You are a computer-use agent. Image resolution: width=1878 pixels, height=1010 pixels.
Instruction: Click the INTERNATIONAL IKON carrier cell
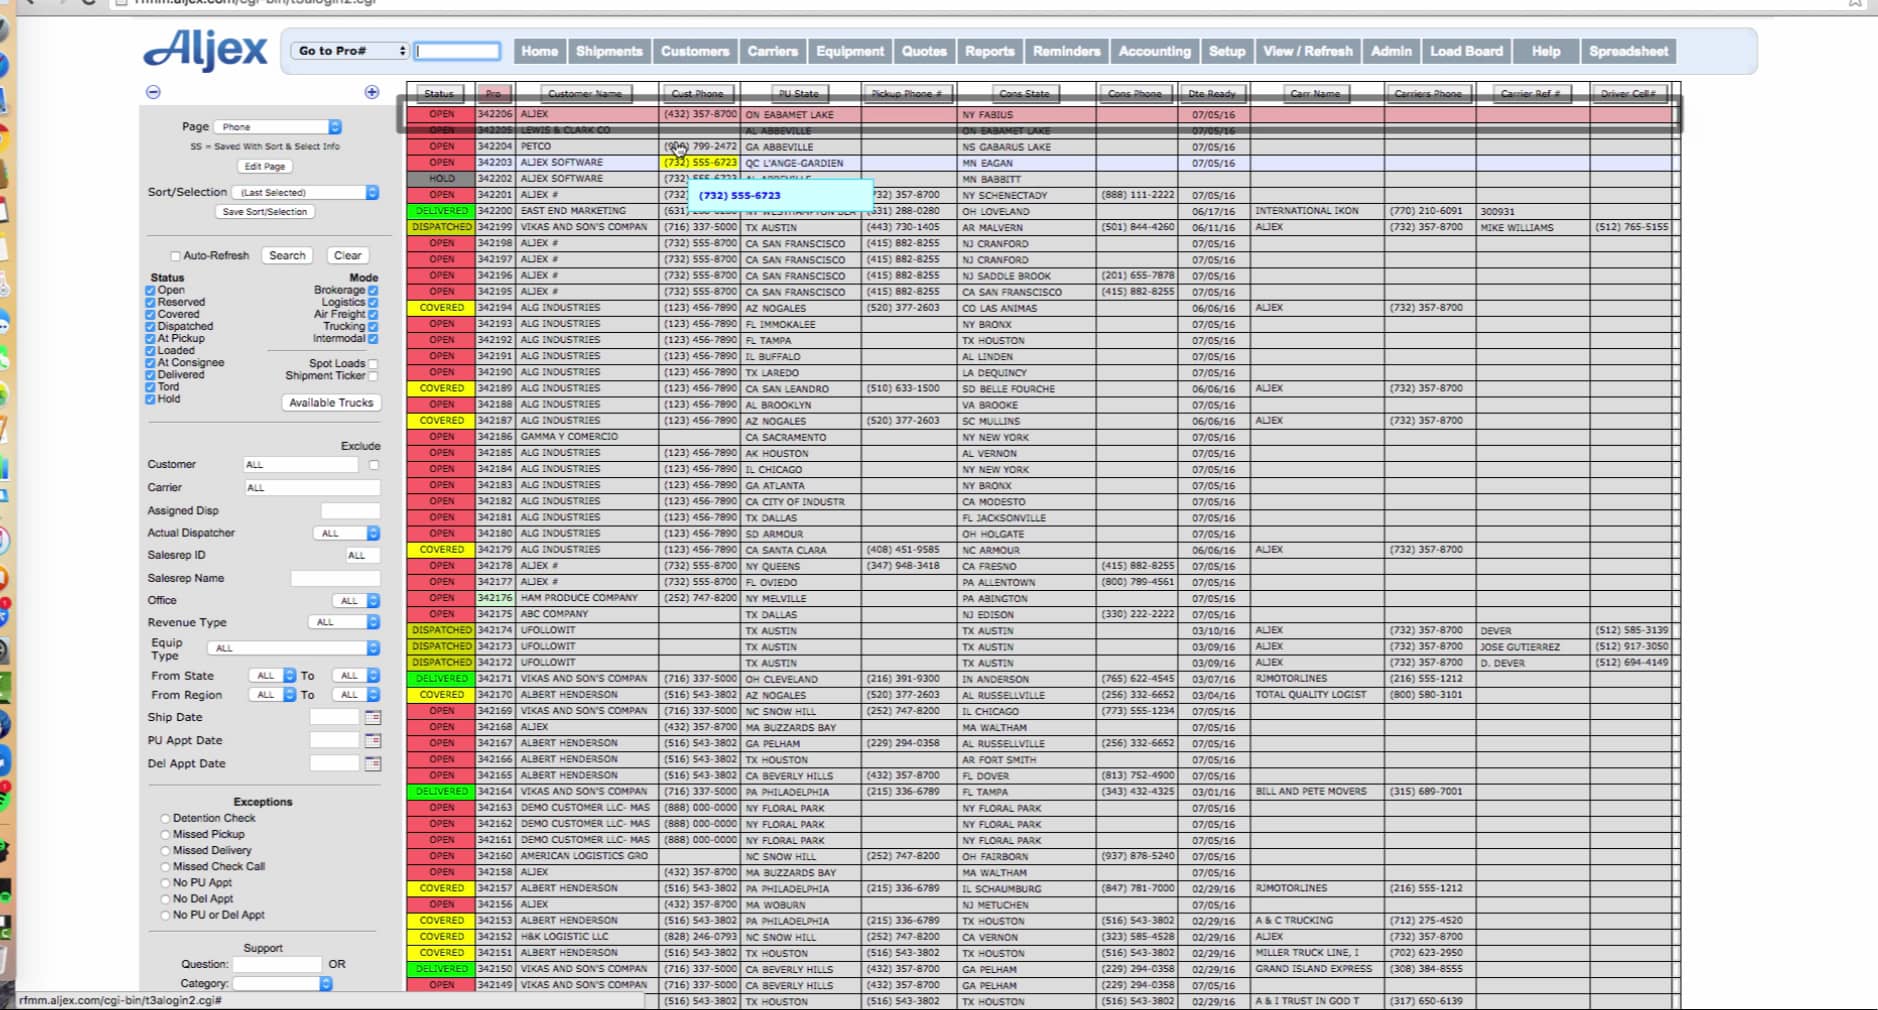(x=1317, y=211)
